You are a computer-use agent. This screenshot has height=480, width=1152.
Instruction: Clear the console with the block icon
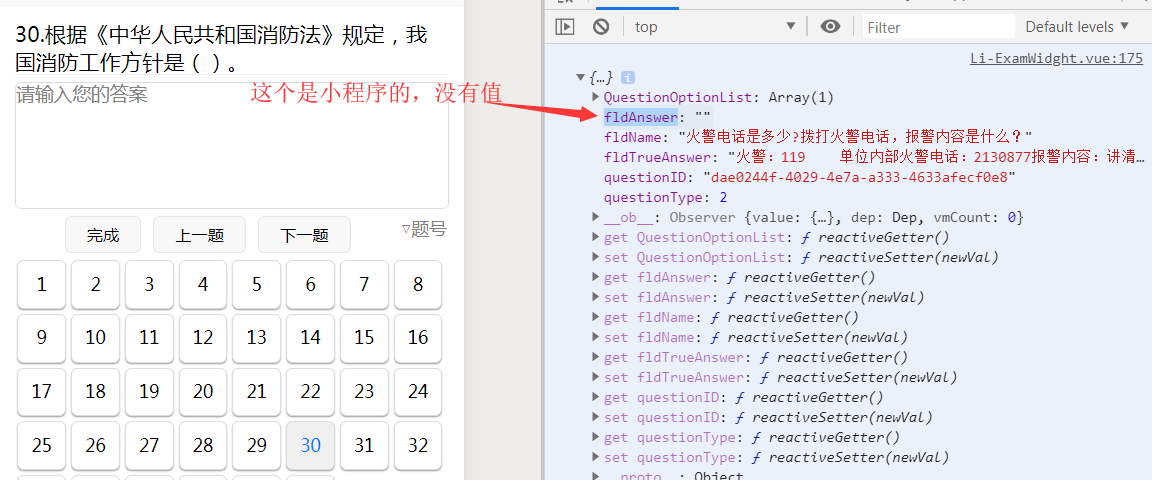(601, 27)
